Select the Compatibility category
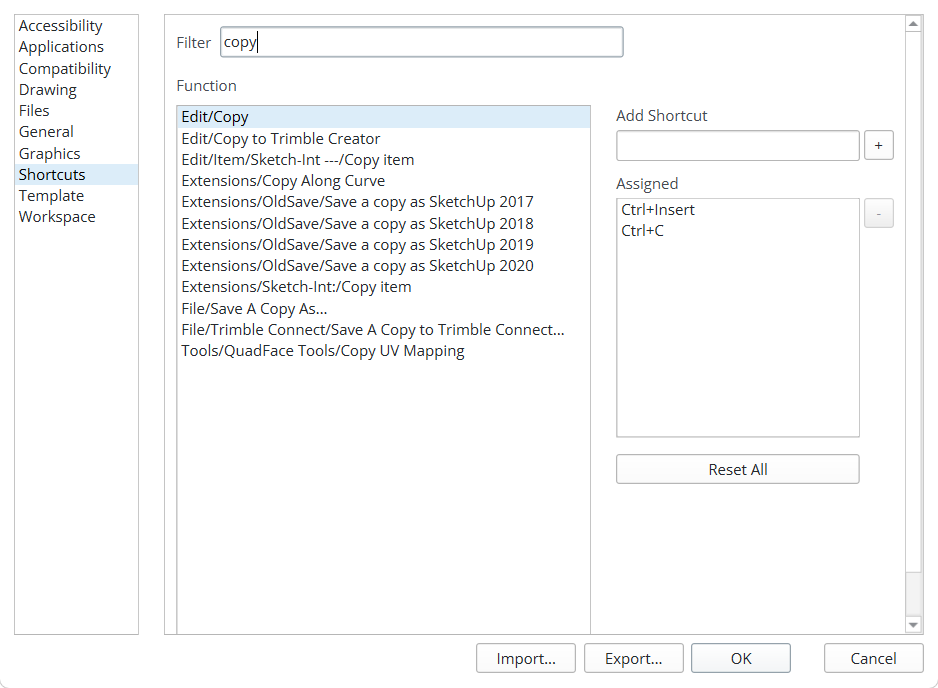 (x=65, y=69)
